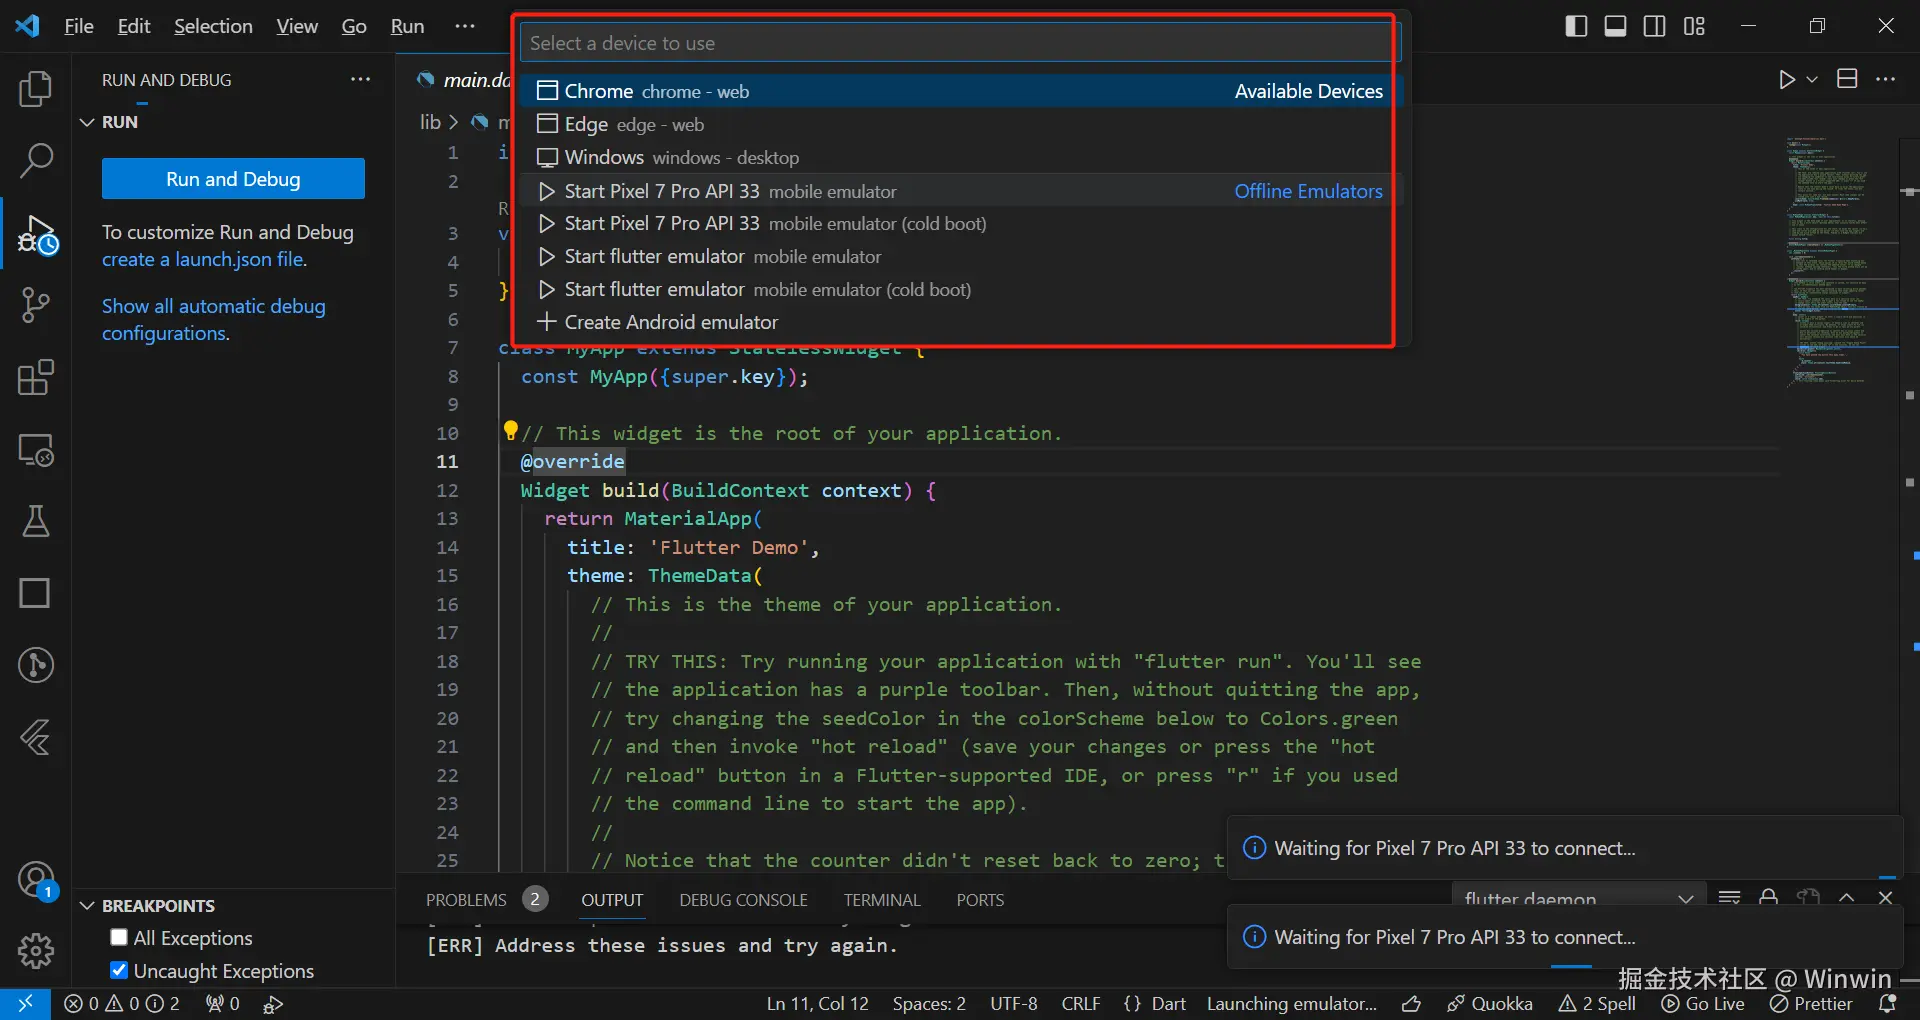This screenshot has width=1920, height=1020.
Task: Open the Remote Explorer icon
Action: click(x=36, y=450)
